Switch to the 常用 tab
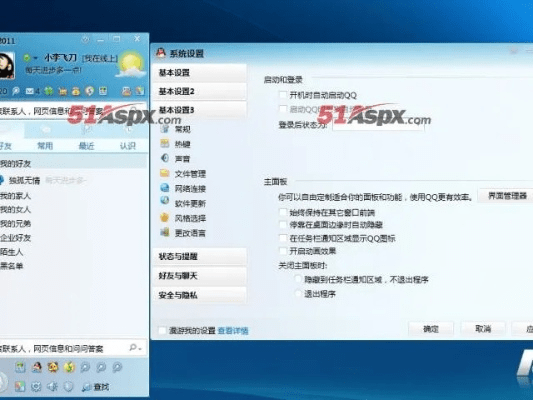This screenshot has height=400, width=533. tap(45, 146)
